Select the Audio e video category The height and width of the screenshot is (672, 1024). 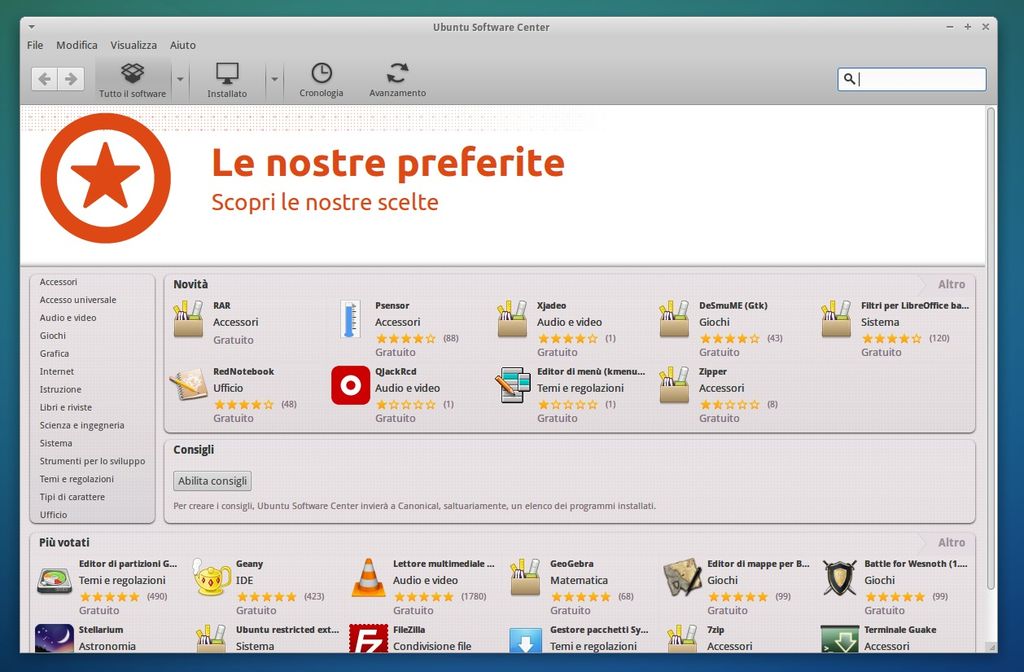tap(68, 318)
